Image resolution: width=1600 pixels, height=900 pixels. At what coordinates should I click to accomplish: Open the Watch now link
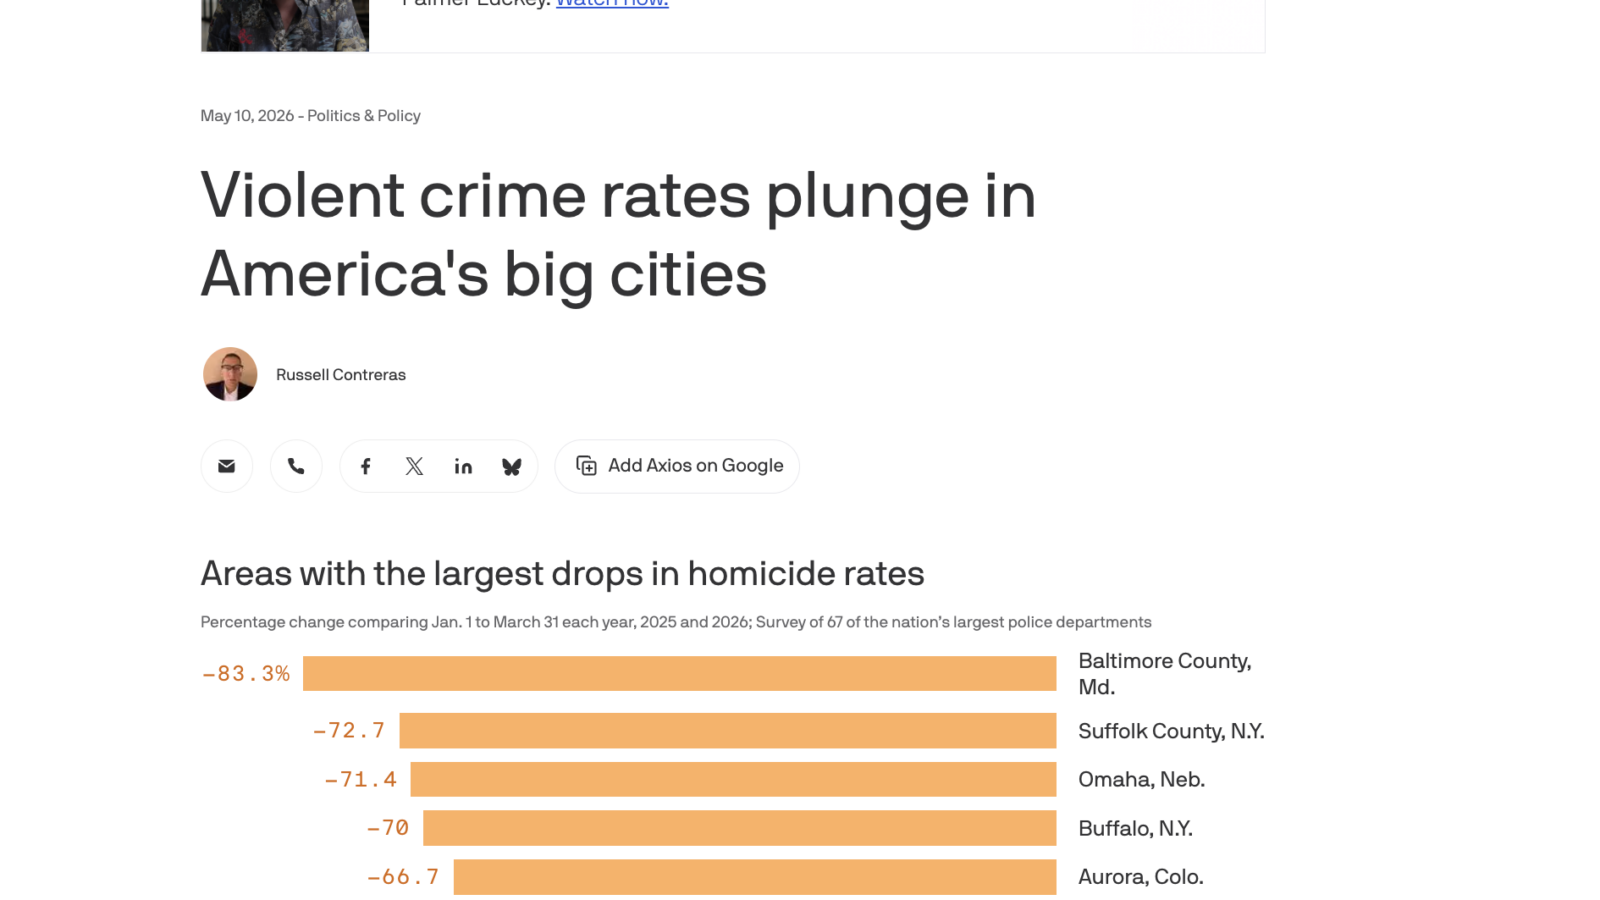tap(612, 3)
